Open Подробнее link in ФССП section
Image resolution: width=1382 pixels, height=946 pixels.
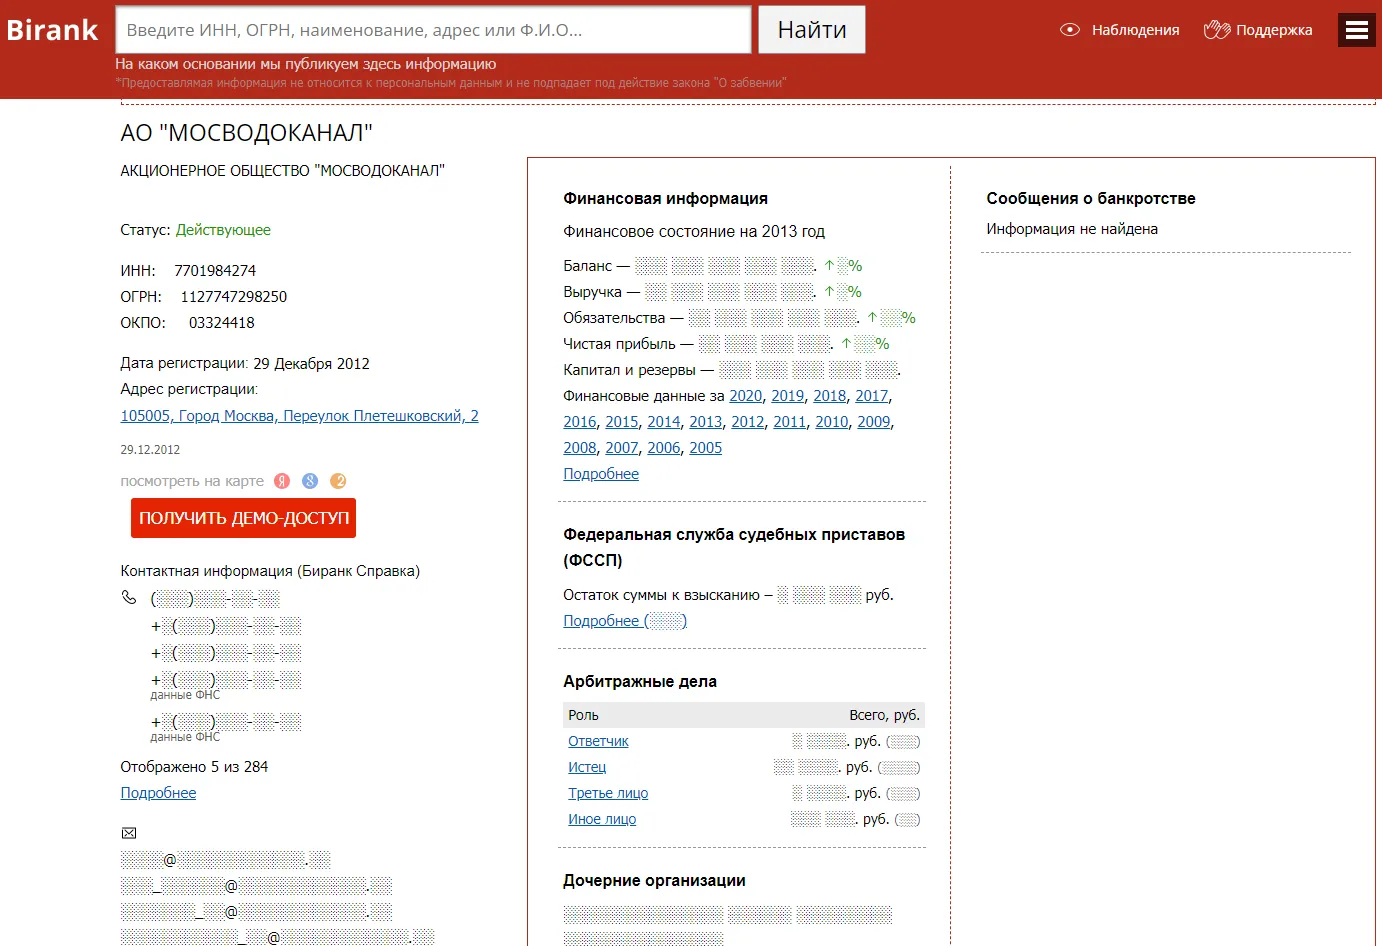(x=625, y=621)
